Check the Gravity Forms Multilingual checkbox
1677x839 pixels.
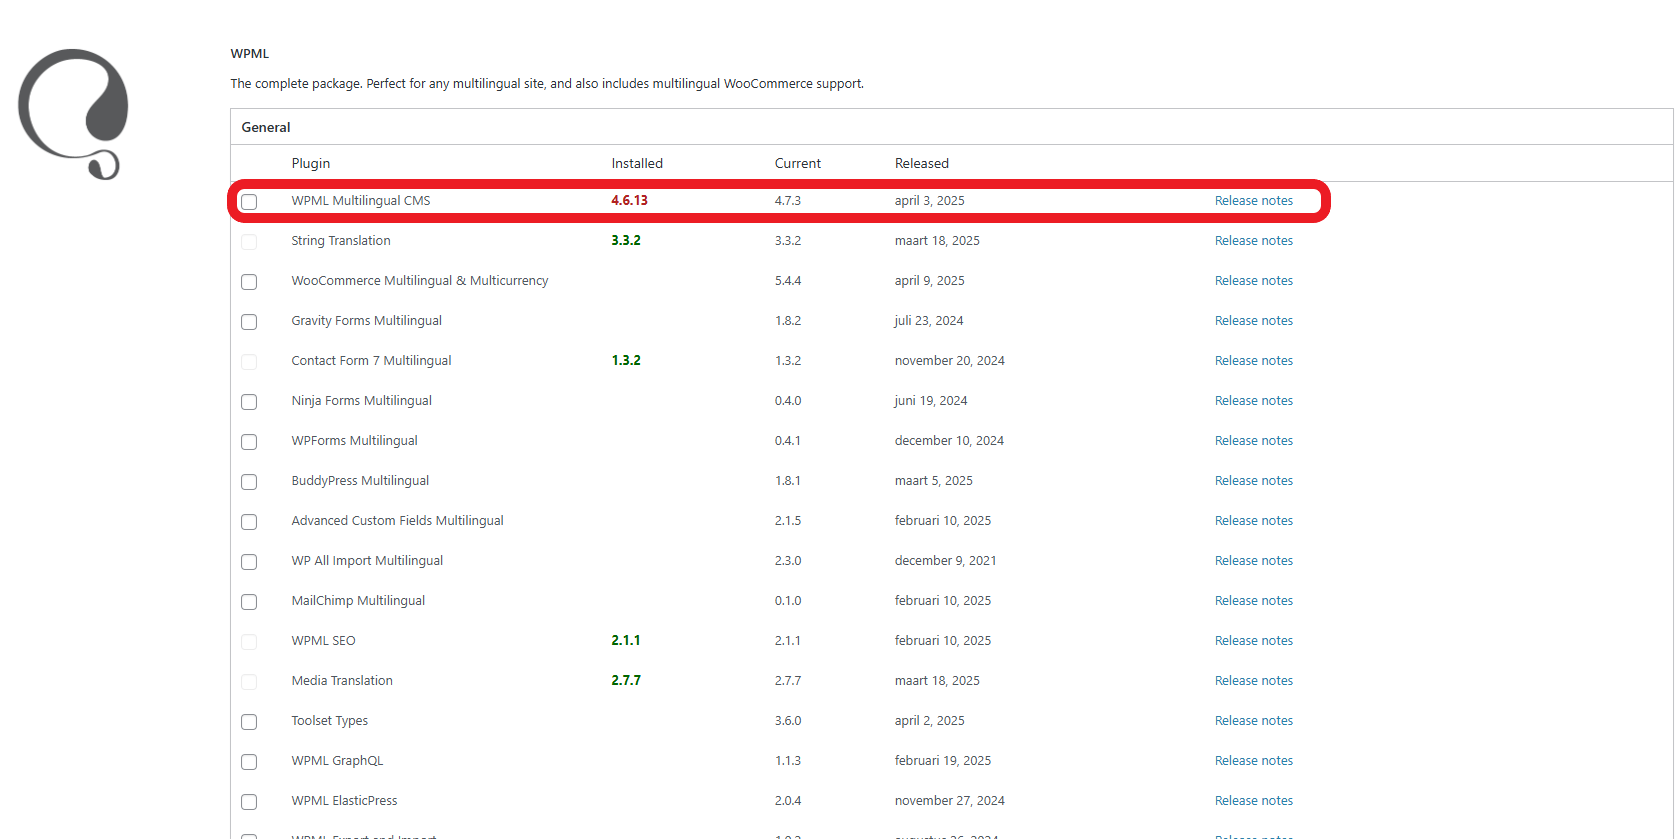click(249, 322)
